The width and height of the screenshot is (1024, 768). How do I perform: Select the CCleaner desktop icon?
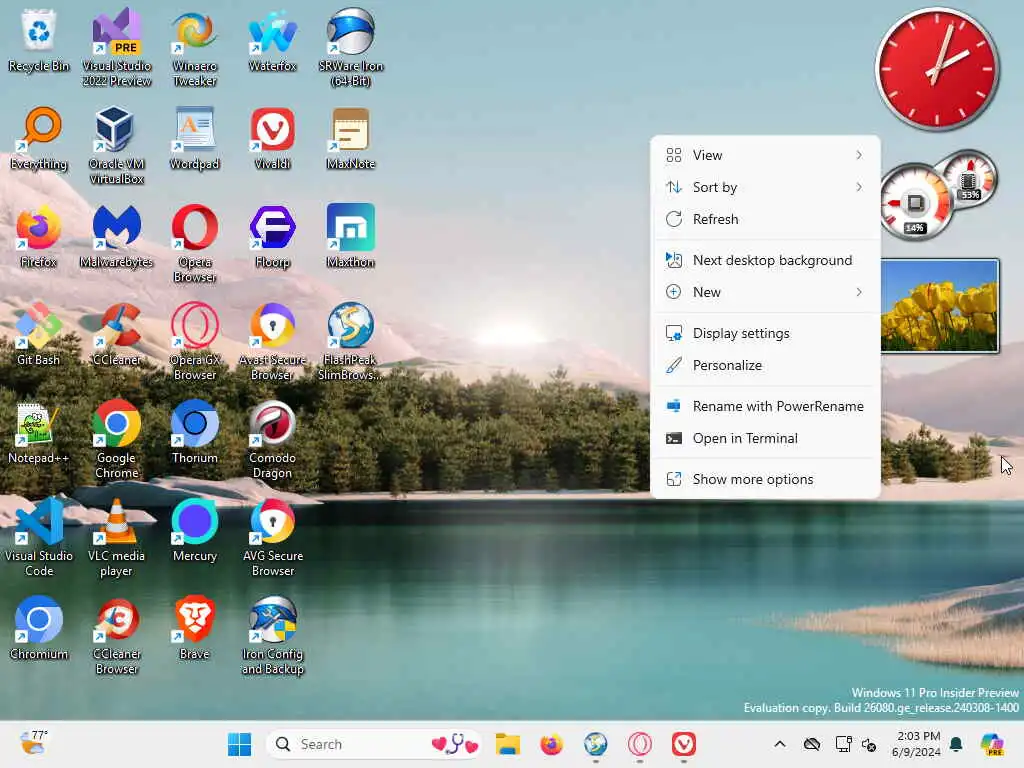pos(116,334)
